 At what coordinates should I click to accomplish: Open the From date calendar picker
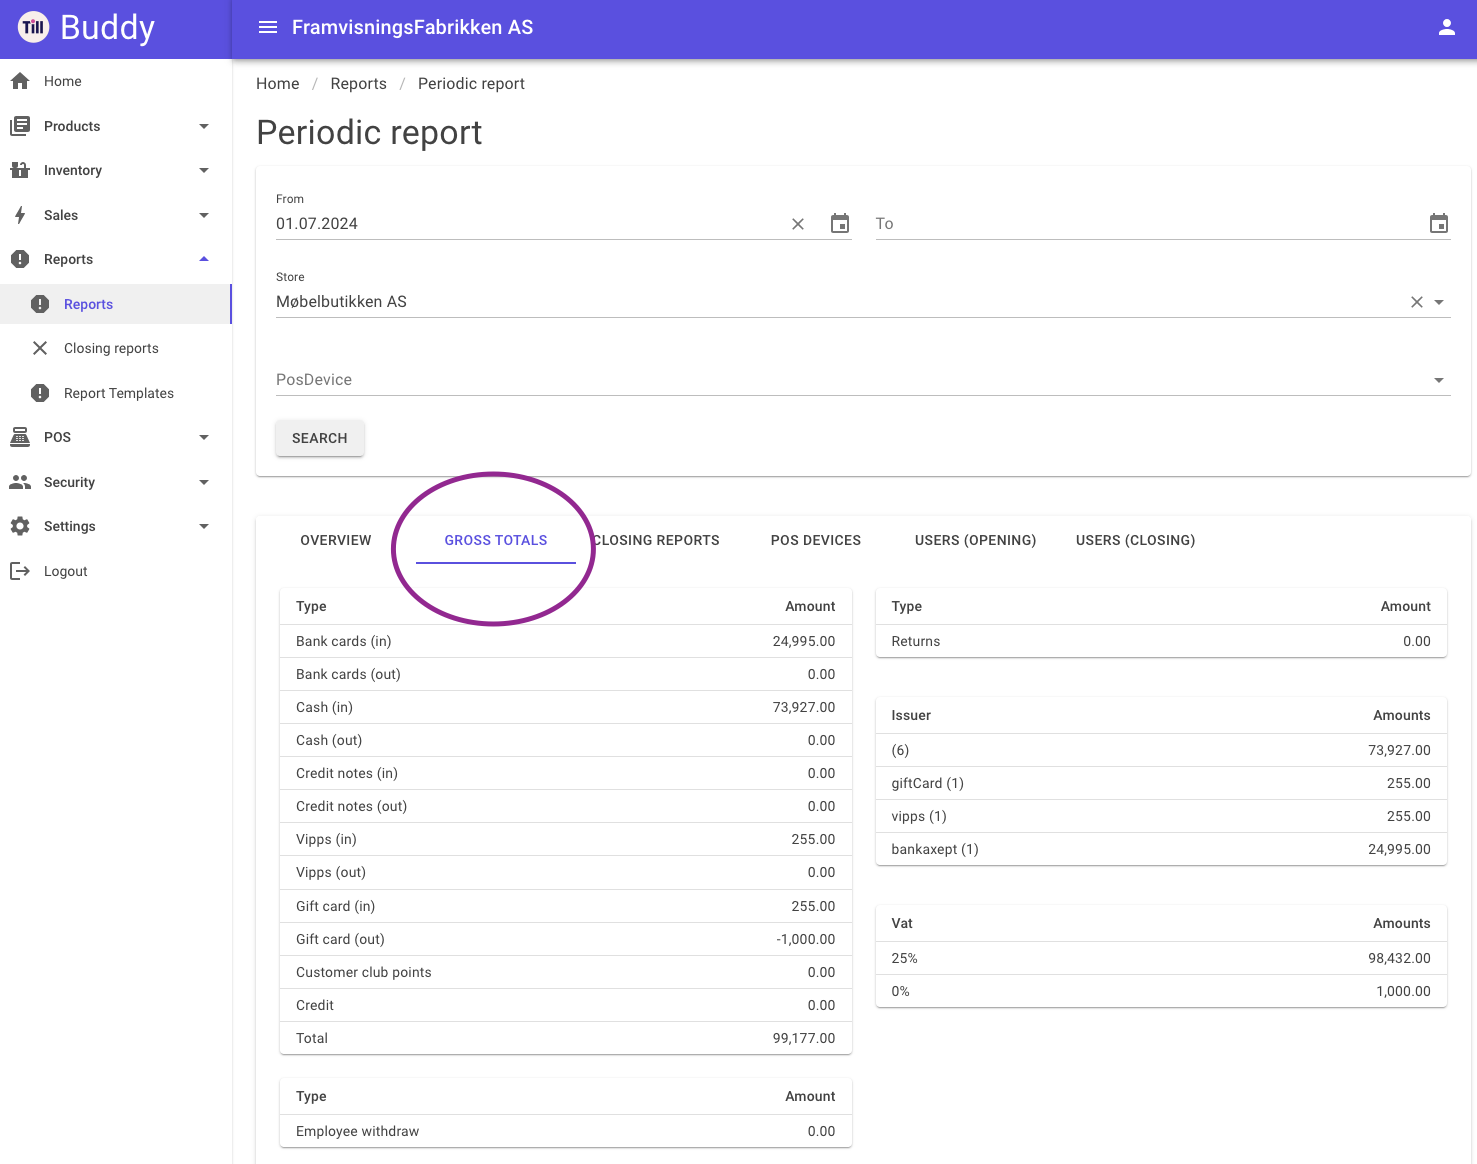[840, 223]
